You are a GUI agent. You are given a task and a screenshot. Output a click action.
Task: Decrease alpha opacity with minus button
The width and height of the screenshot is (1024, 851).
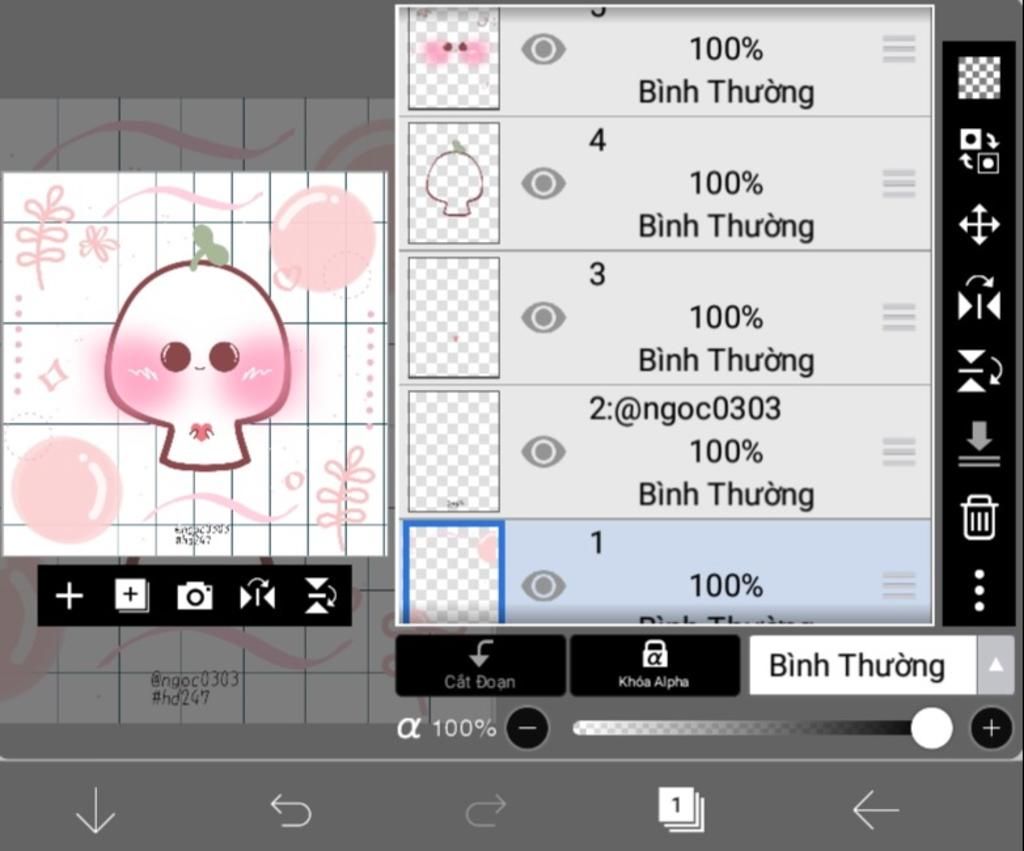528,728
